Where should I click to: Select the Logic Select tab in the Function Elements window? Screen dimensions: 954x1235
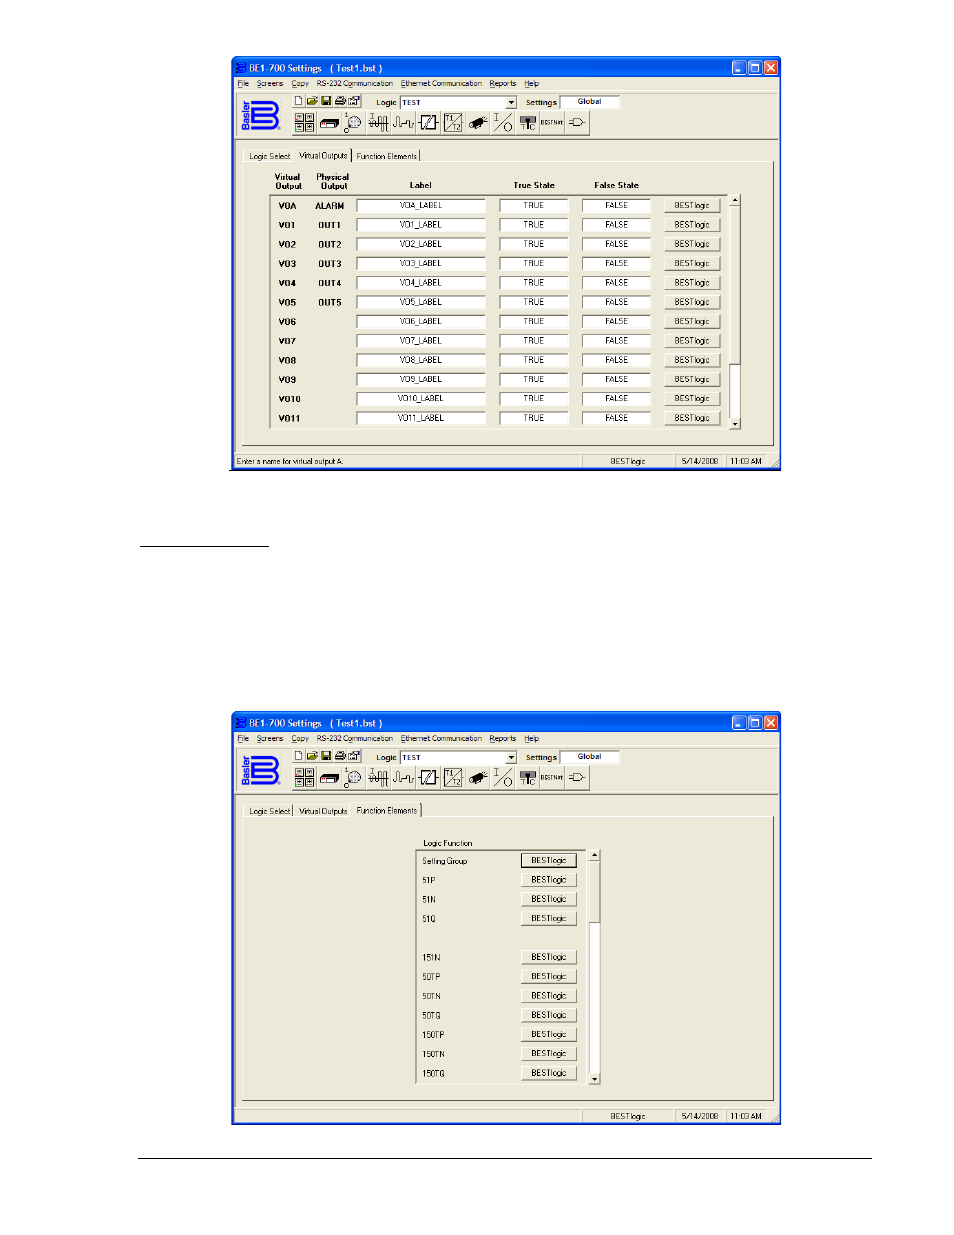(x=270, y=811)
